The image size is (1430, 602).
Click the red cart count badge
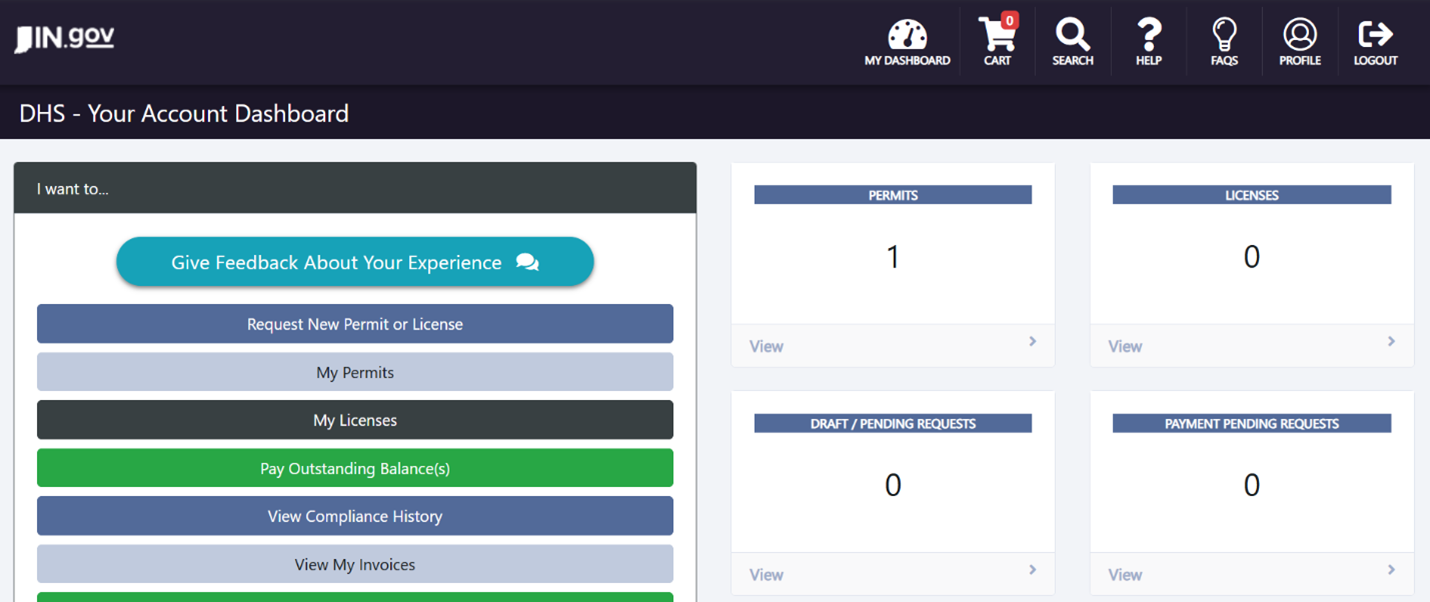[1010, 20]
